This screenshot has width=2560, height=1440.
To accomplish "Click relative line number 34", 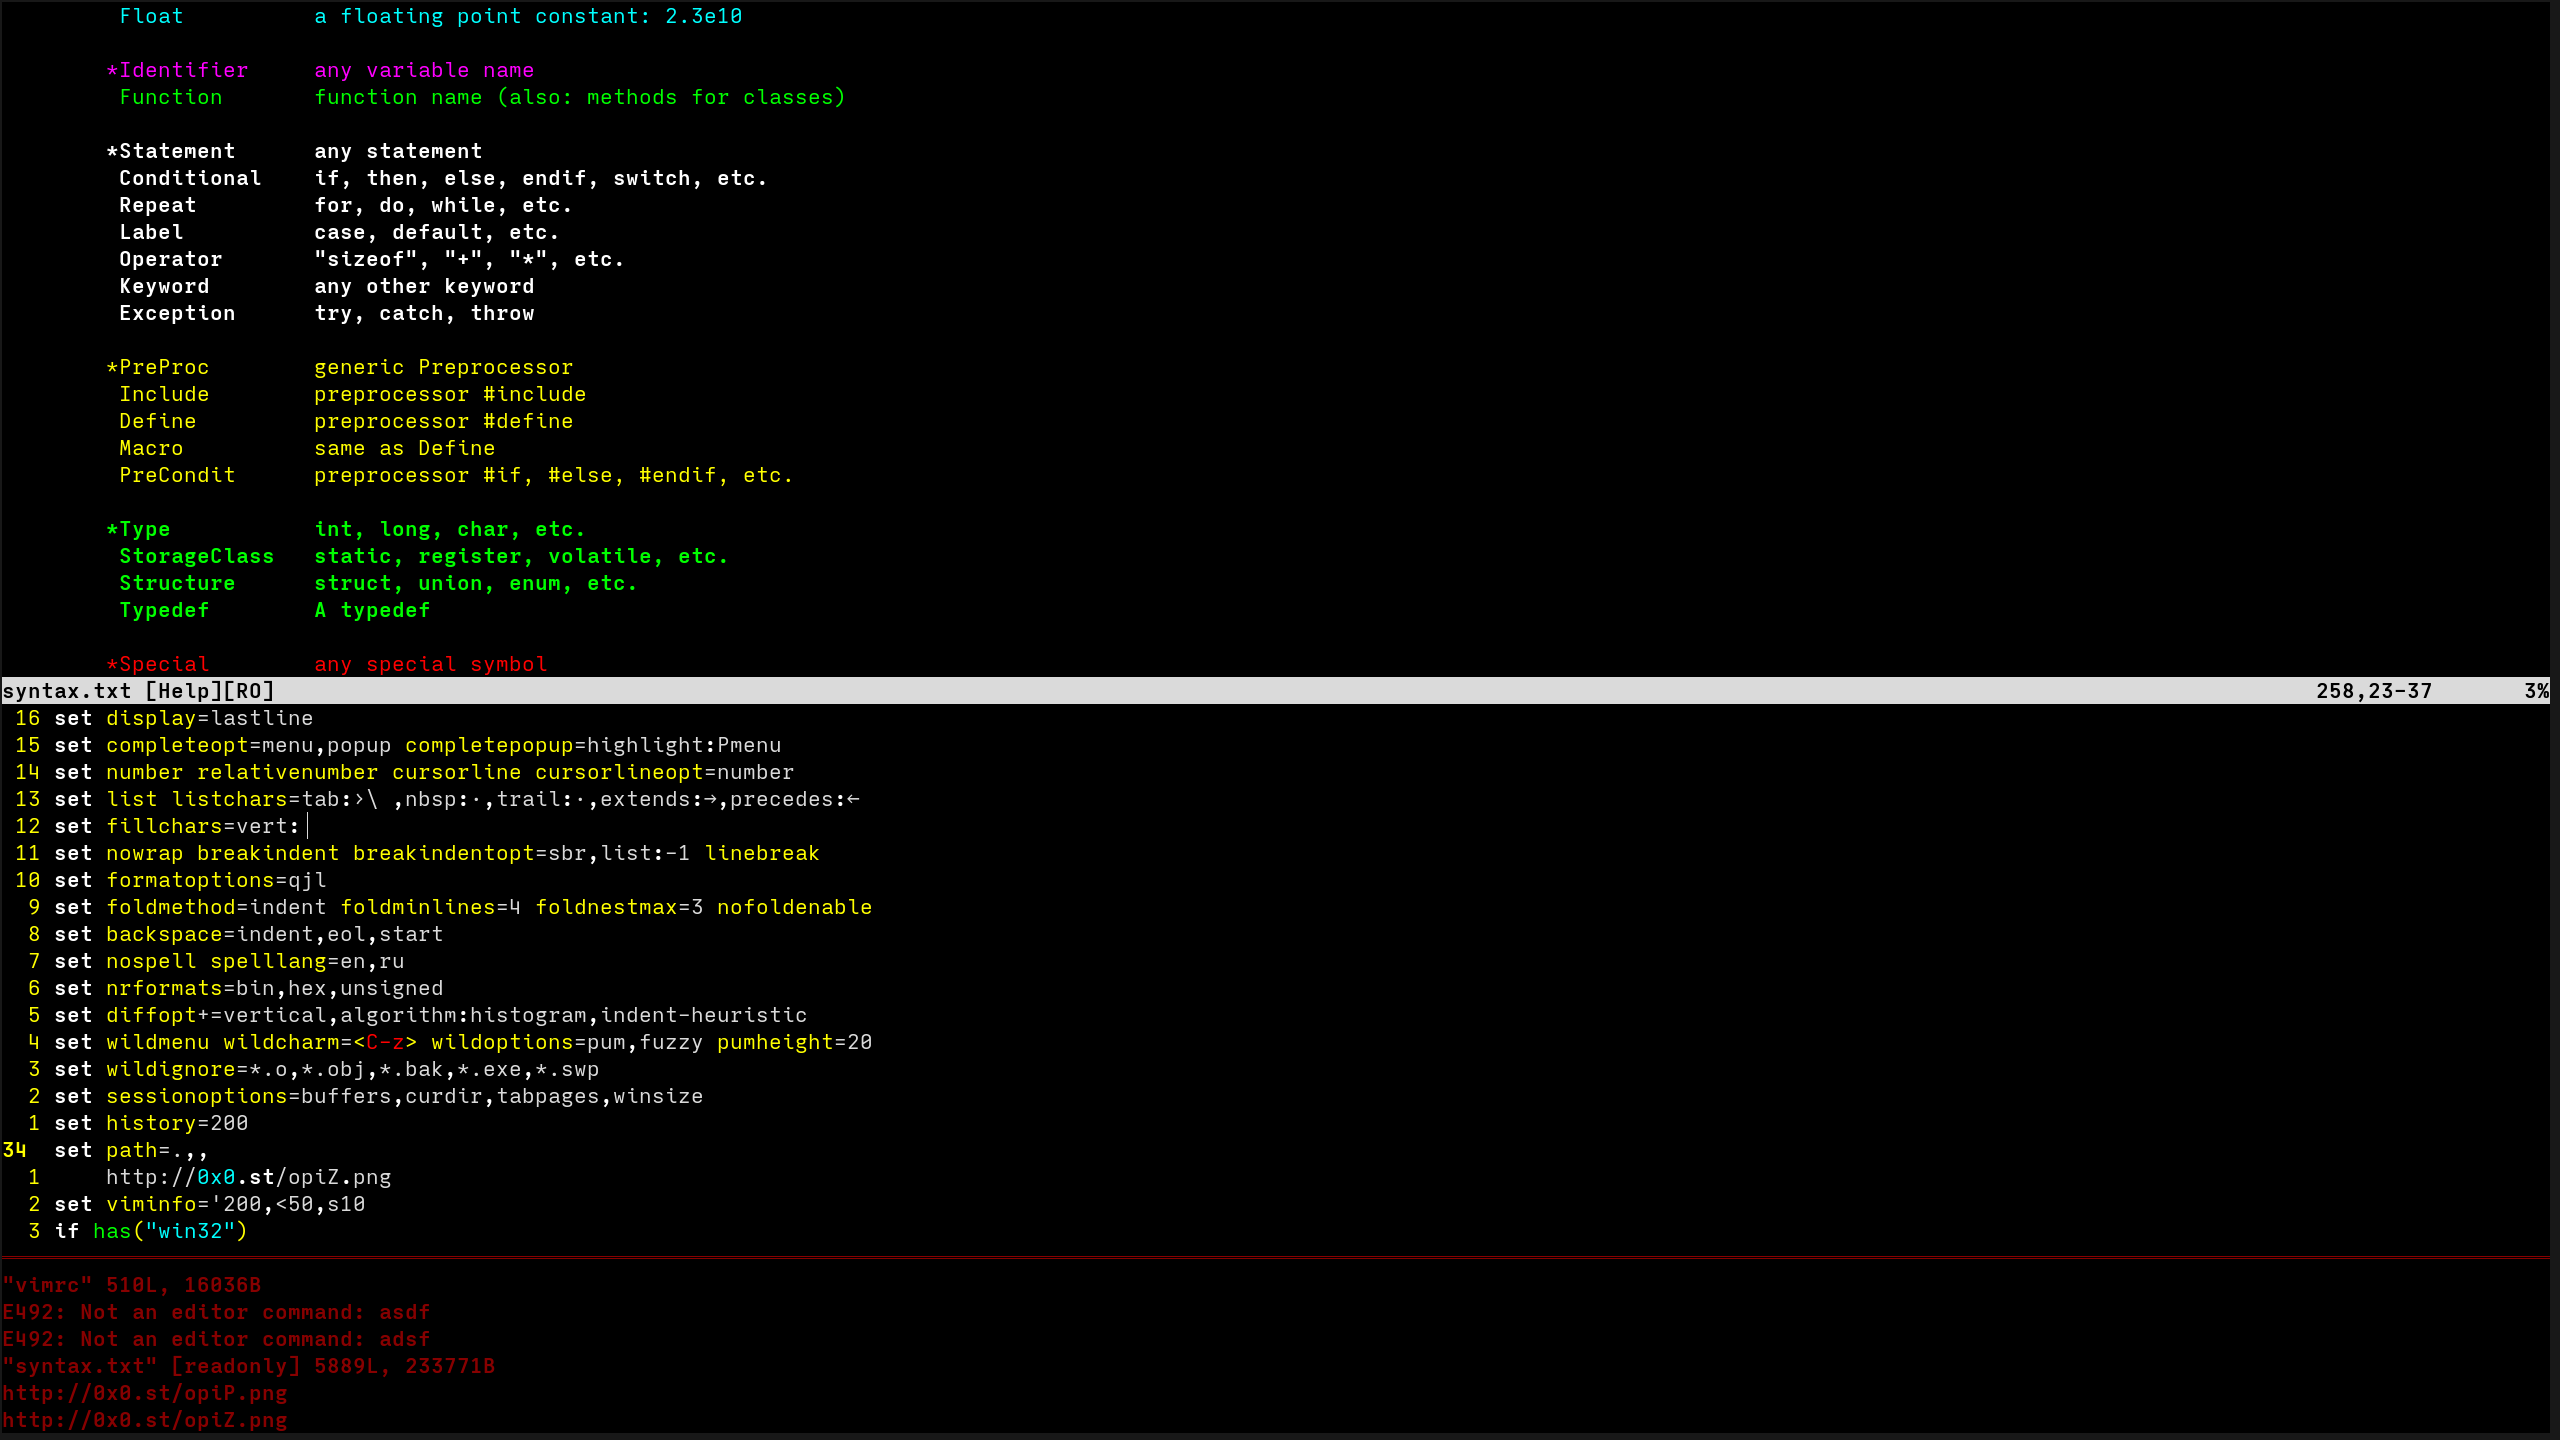I will pos(16,1150).
